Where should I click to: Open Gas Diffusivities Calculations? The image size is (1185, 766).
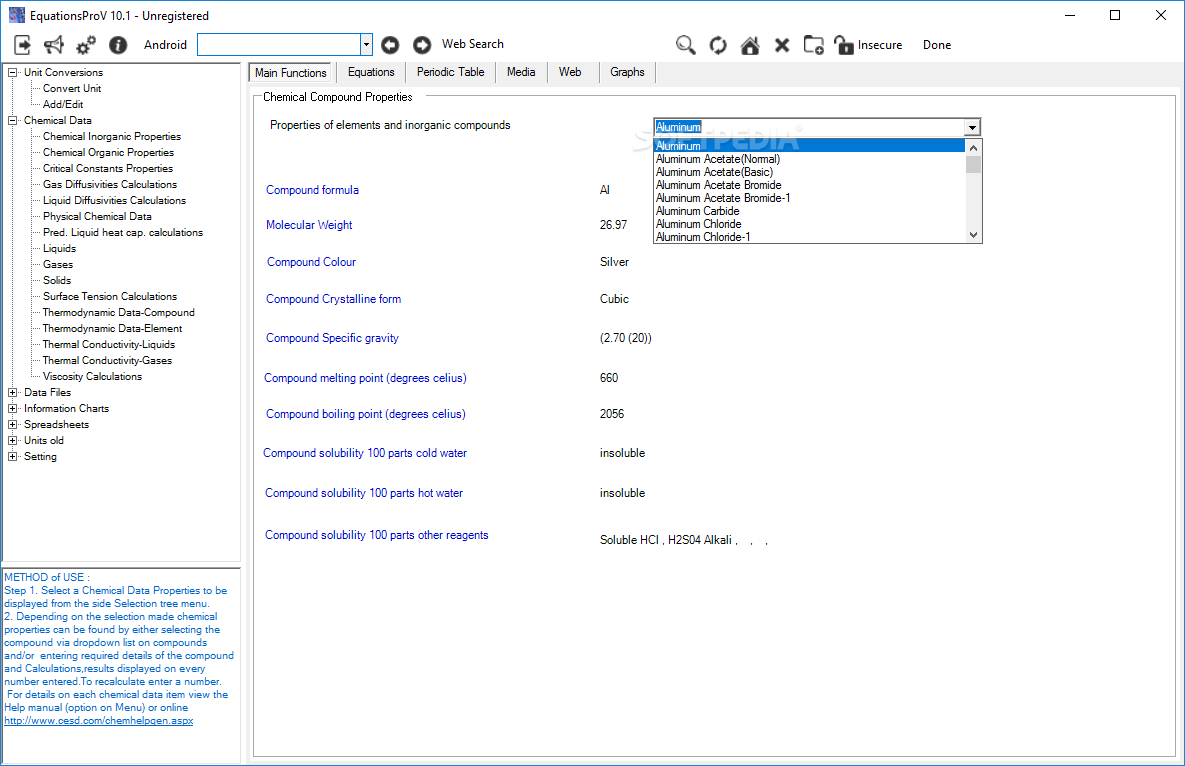pos(110,184)
